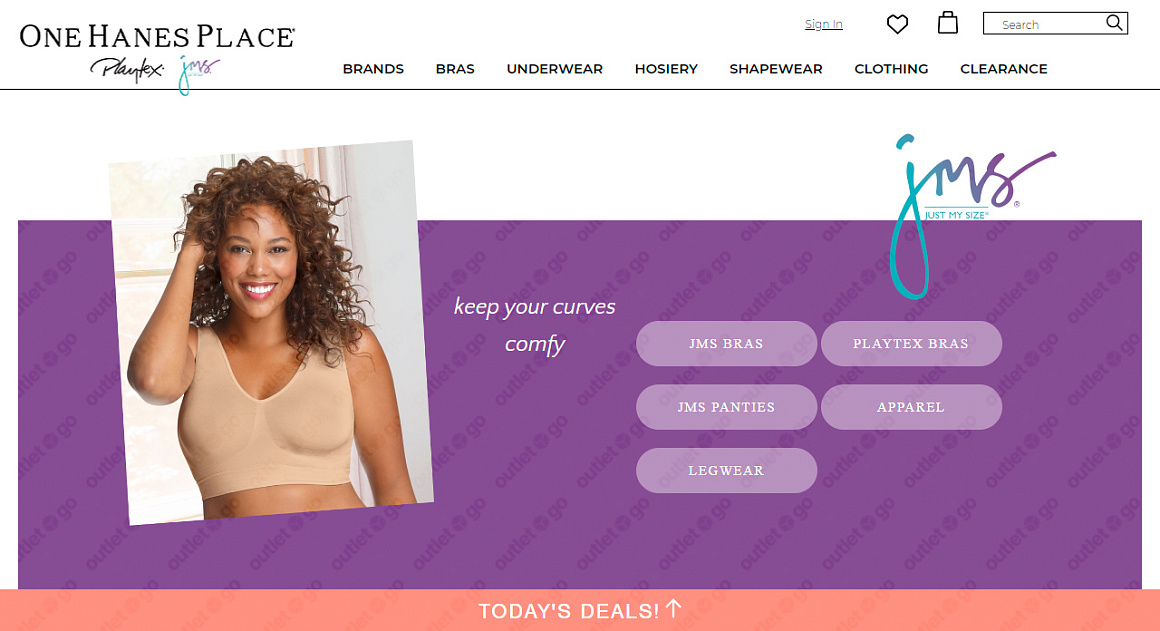Click the model photo in the banner
This screenshot has height=631, width=1160.
[271, 332]
